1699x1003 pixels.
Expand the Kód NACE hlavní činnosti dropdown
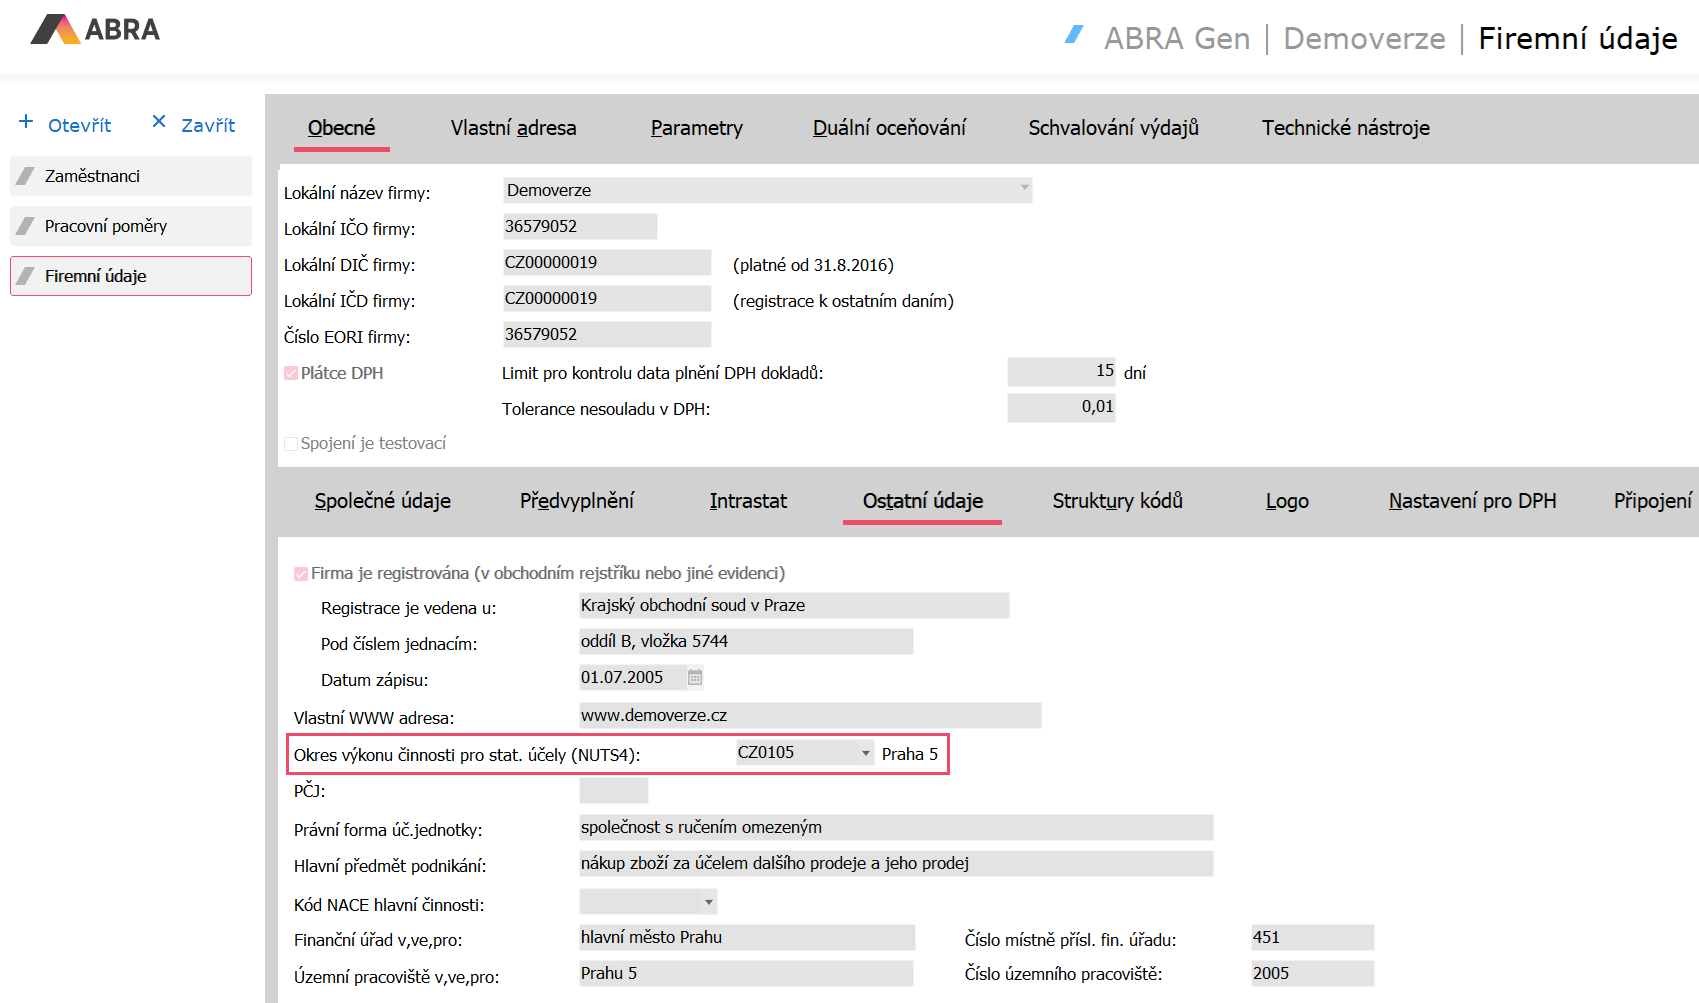(x=708, y=902)
